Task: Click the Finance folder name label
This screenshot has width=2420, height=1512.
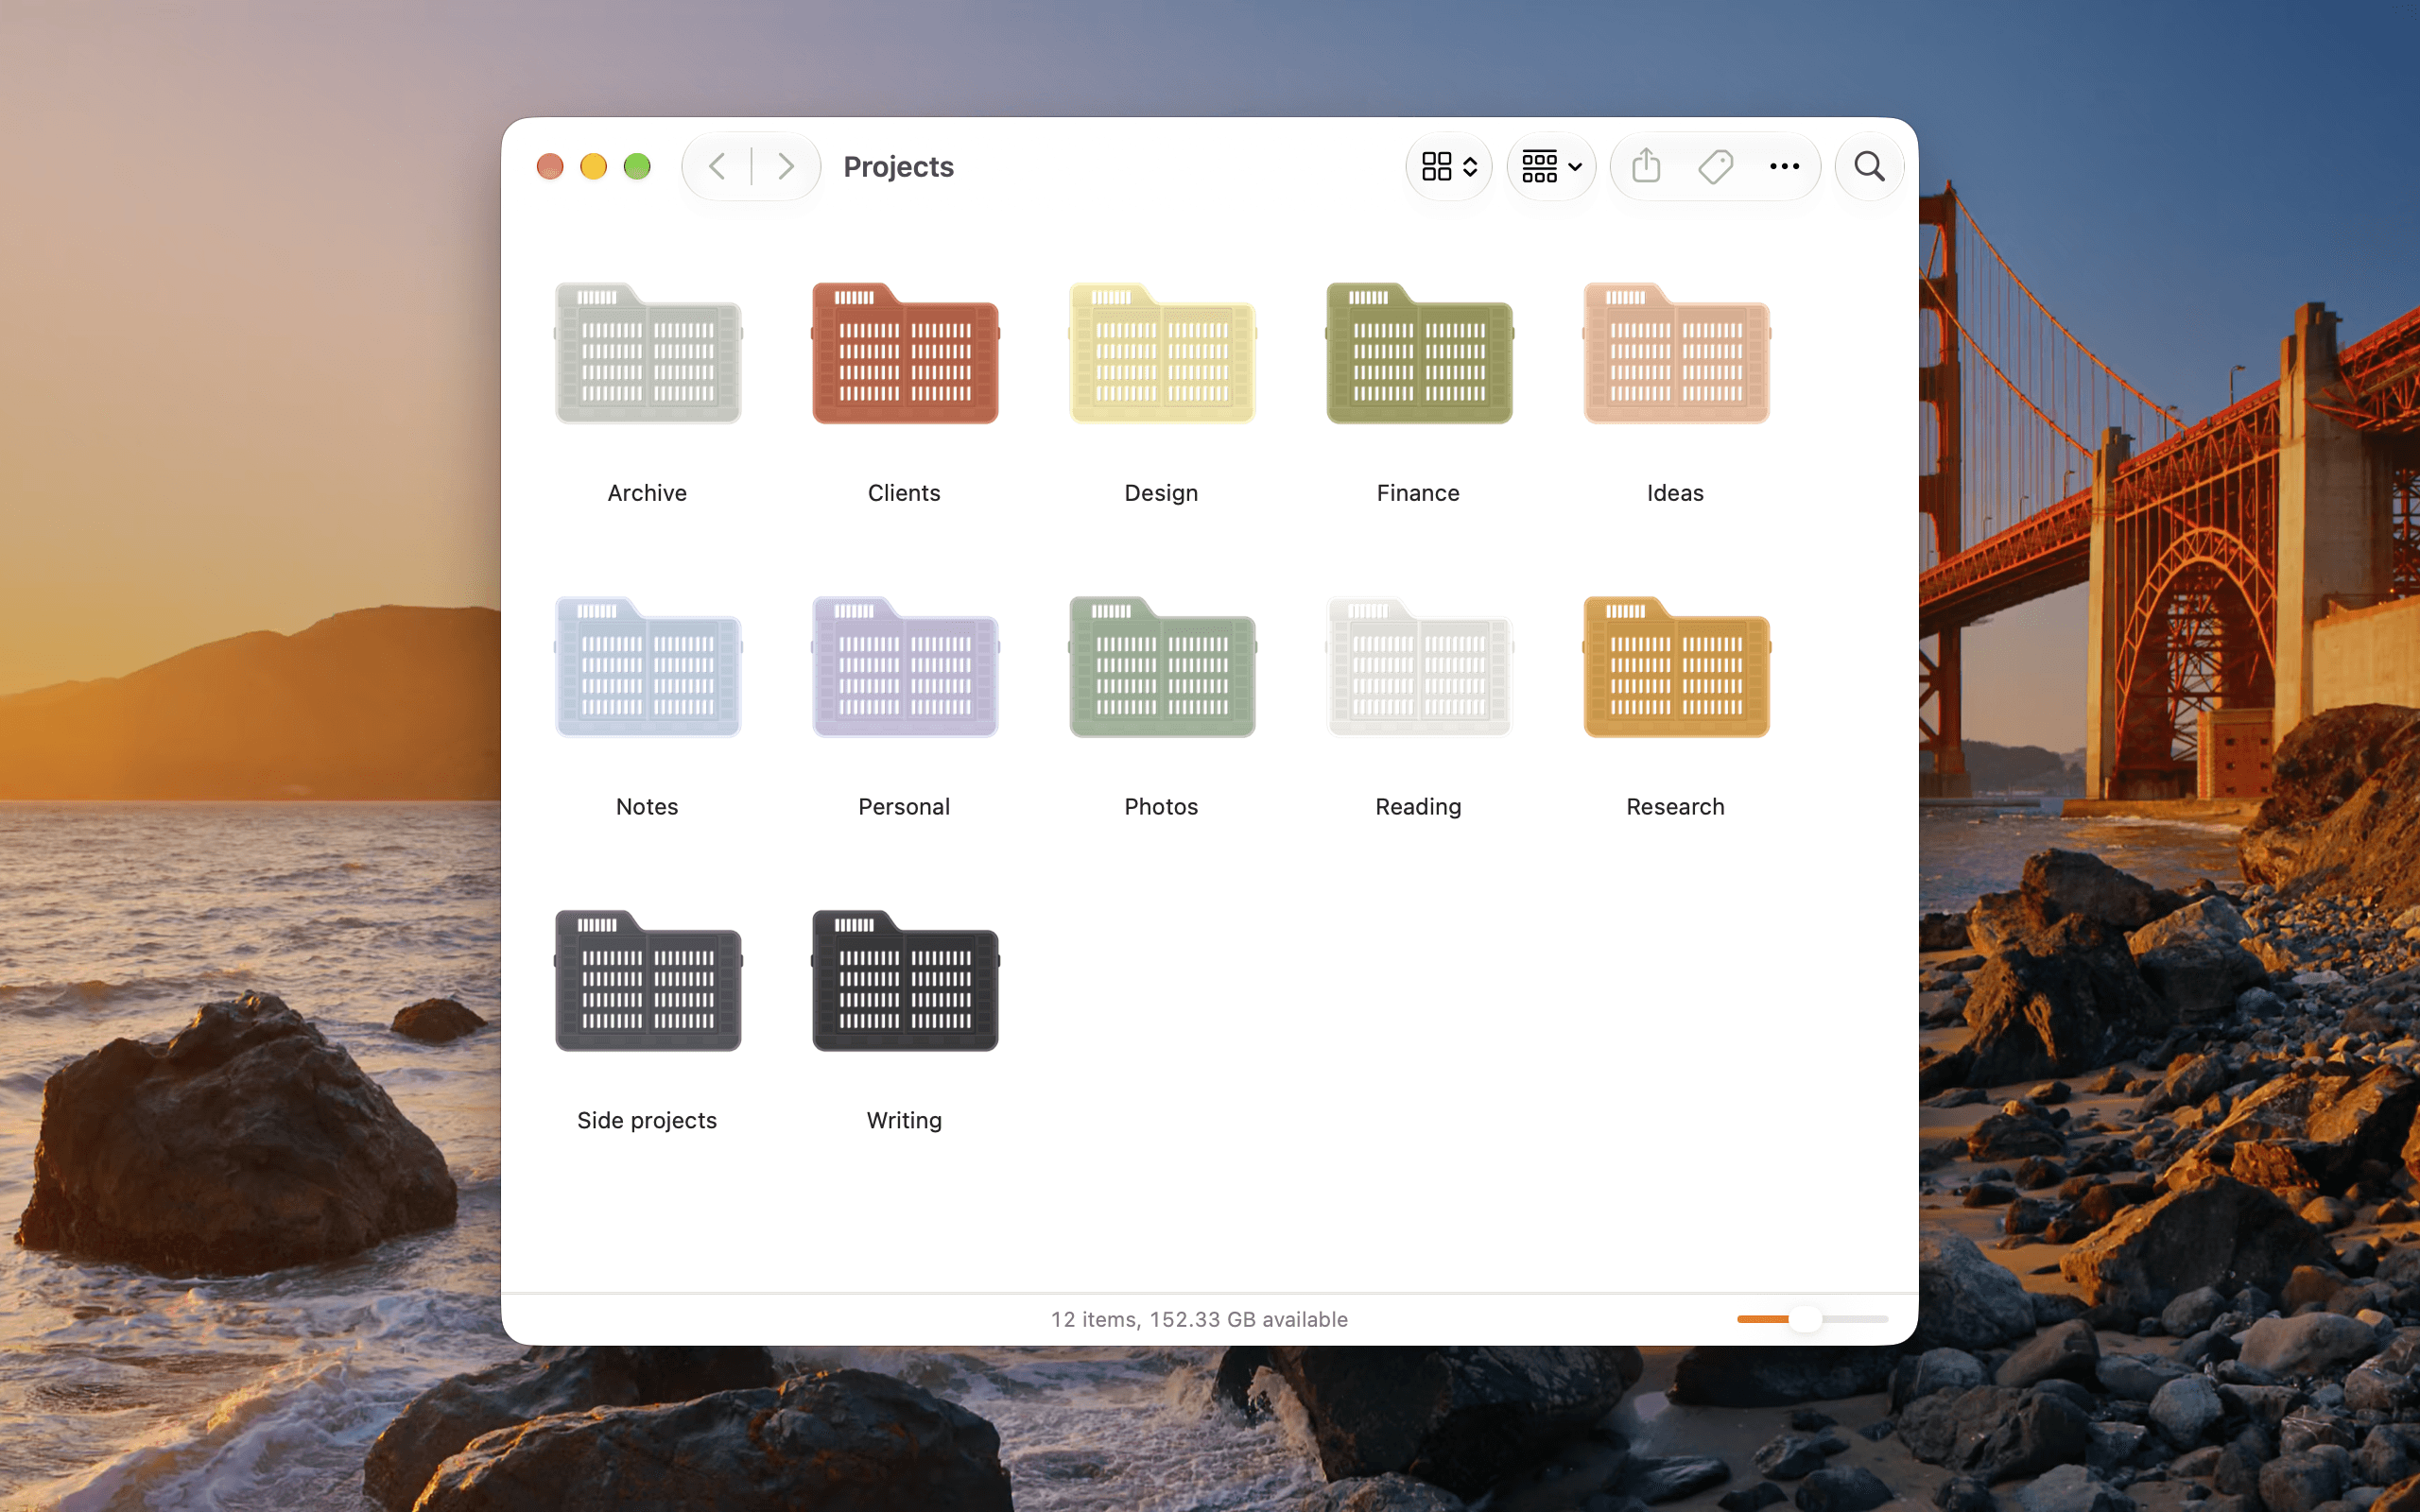Action: pos(1418,493)
